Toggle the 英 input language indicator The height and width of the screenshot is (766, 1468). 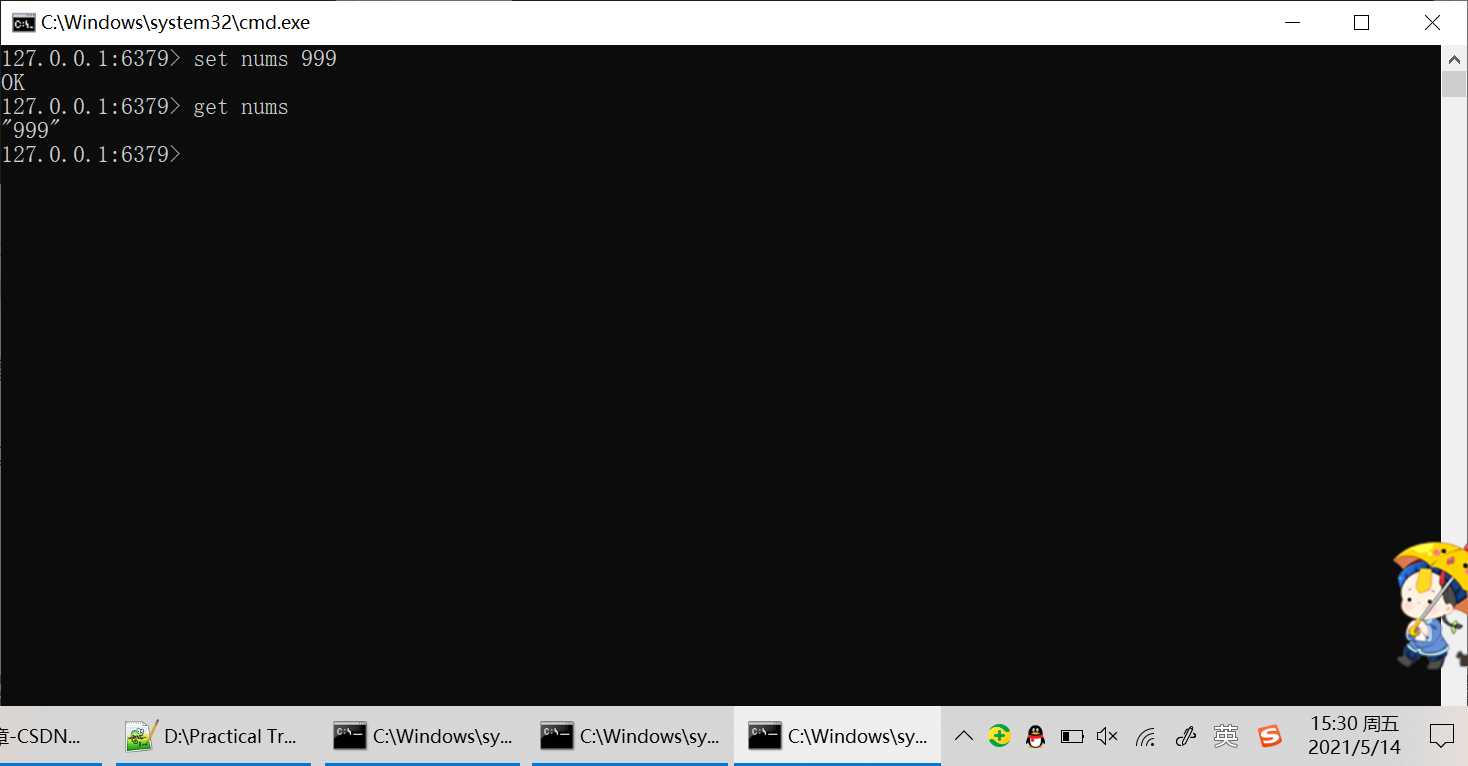[x=1226, y=736]
